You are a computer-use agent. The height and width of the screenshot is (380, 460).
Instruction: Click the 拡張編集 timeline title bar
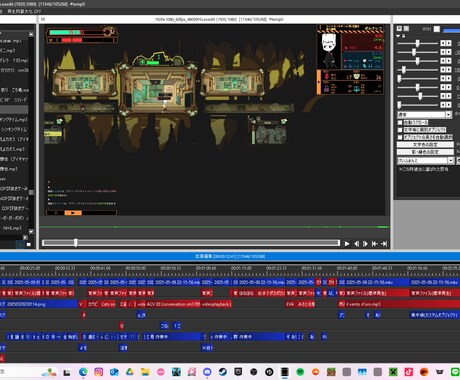pos(230,256)
